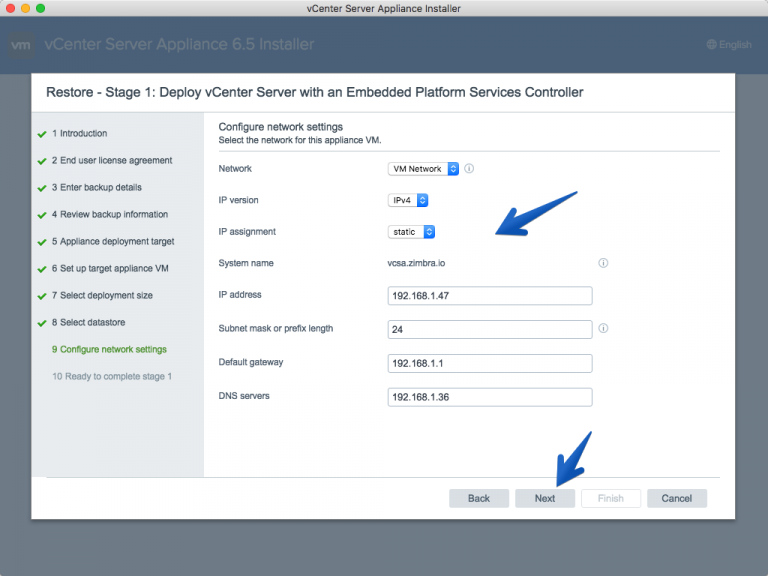
Task: Click the green checkmark beside Introduction
Action: (x=42, y=134)
